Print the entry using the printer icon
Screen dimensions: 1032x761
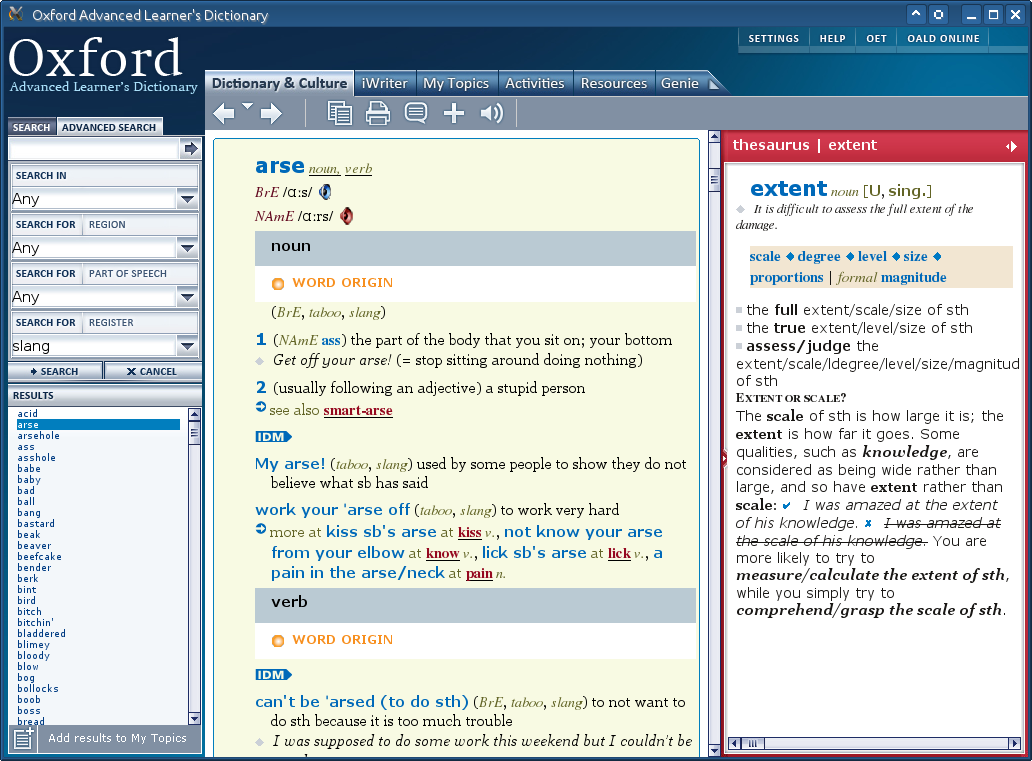(x=378, y=113)
